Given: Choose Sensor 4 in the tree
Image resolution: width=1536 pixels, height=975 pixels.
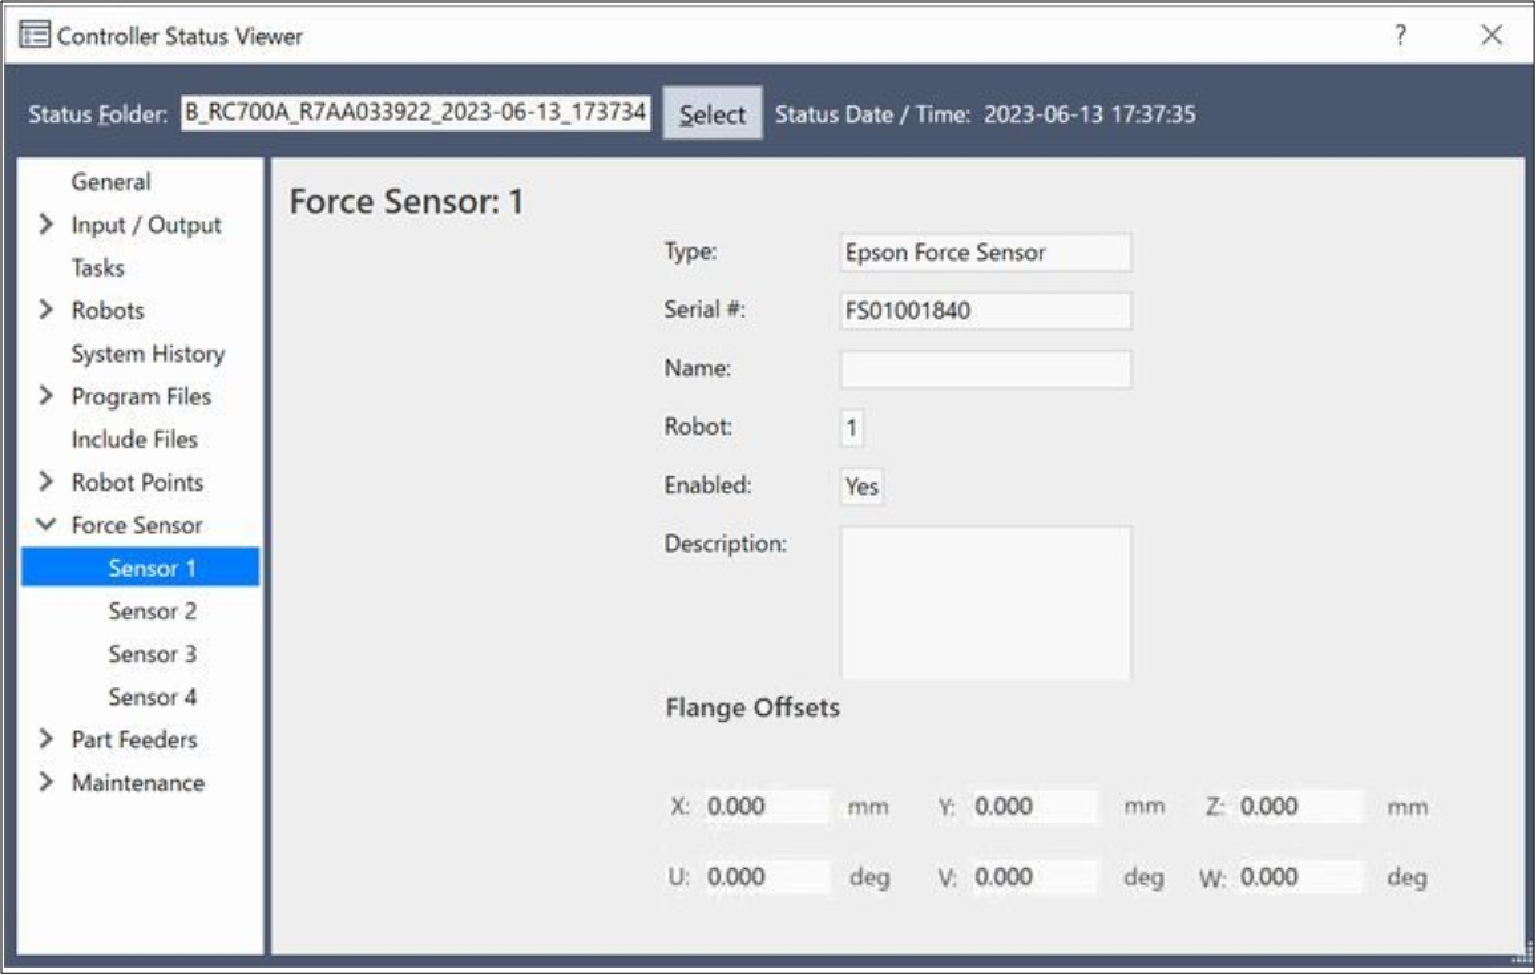Looking at the screenshot, I should (152, 697).
